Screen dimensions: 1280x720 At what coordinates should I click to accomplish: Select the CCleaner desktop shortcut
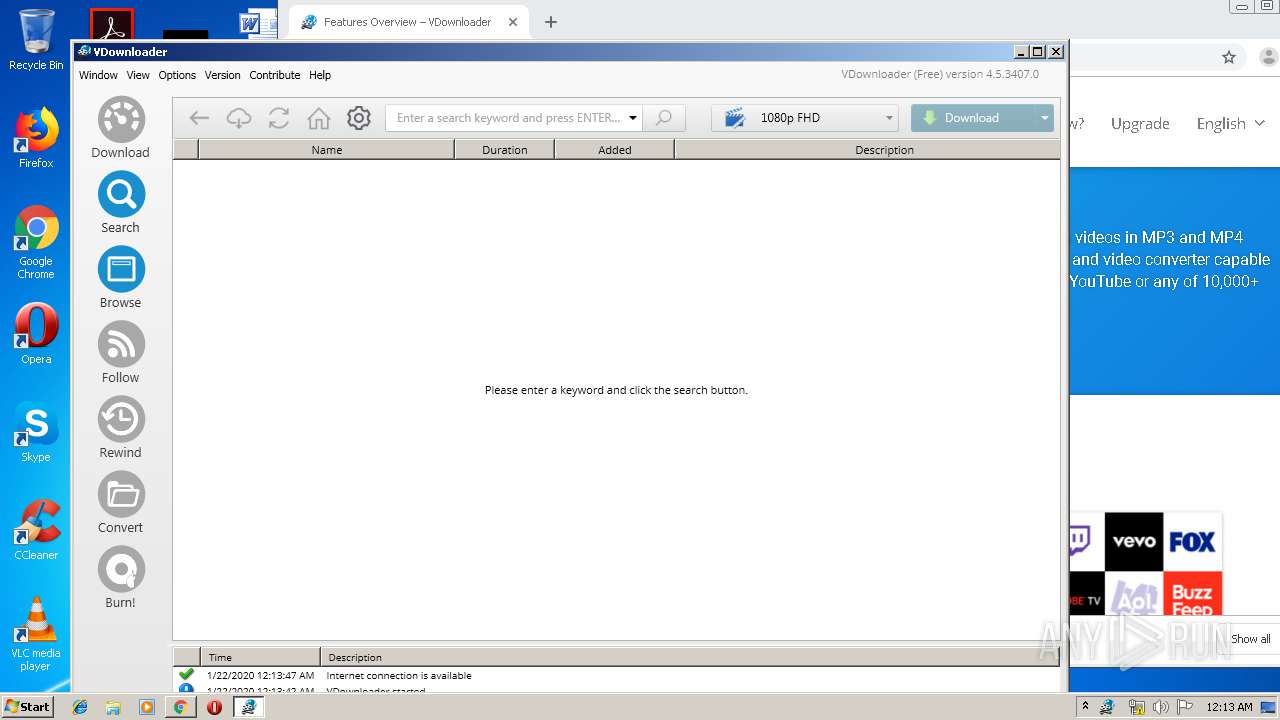(x=36, y=530)
